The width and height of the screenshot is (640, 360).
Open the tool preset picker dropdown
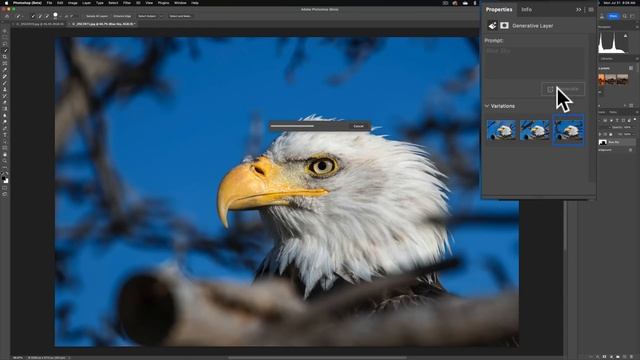pyautogui.click(x=23, y=16)
